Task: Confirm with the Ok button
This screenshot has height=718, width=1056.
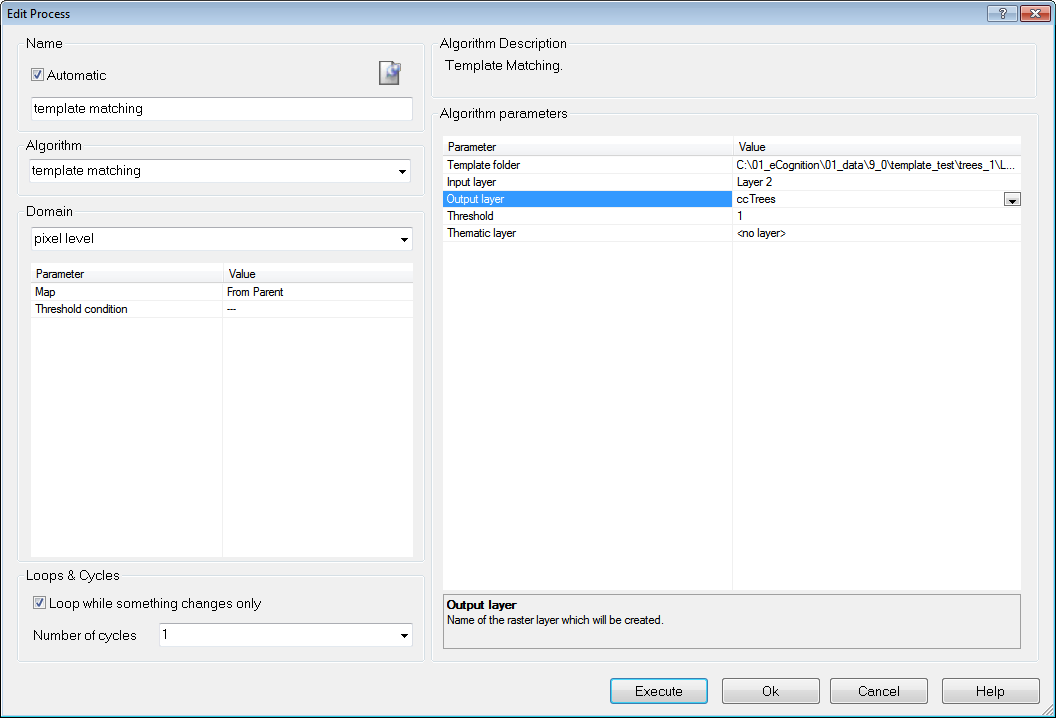Action: (x=770, y=691)
